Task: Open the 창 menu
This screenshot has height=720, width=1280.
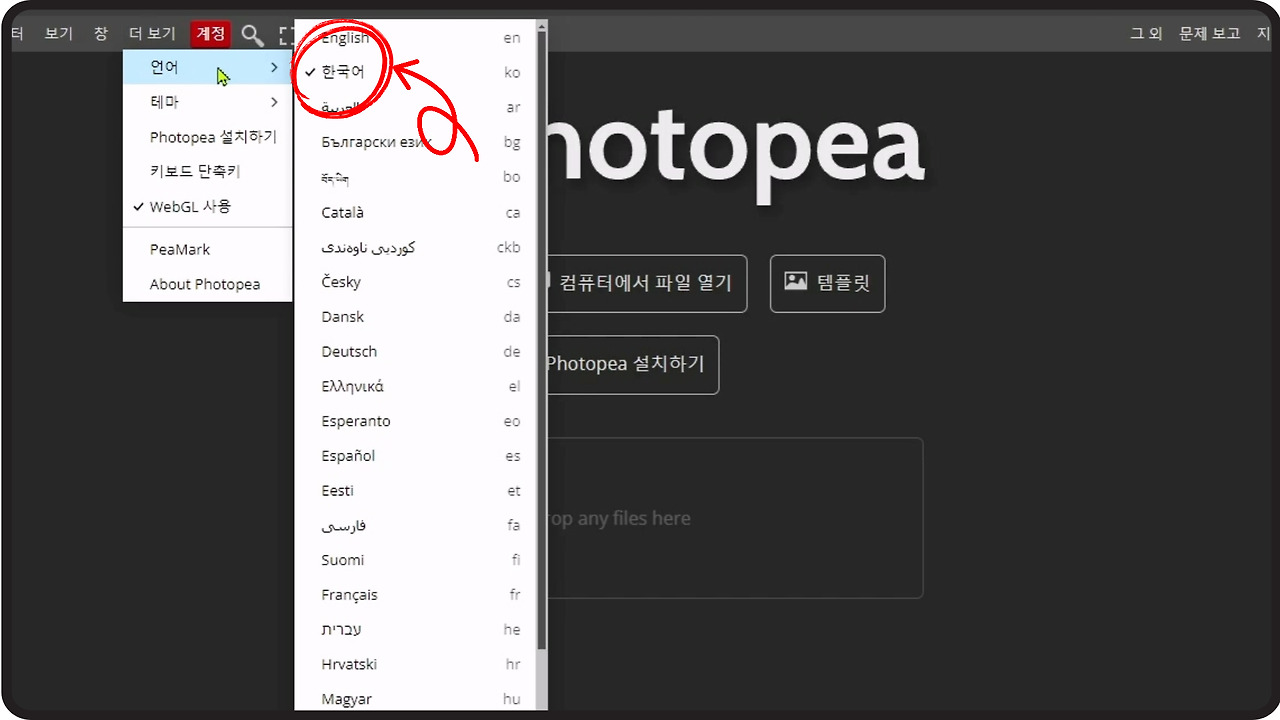Action: tap(101, 33)
